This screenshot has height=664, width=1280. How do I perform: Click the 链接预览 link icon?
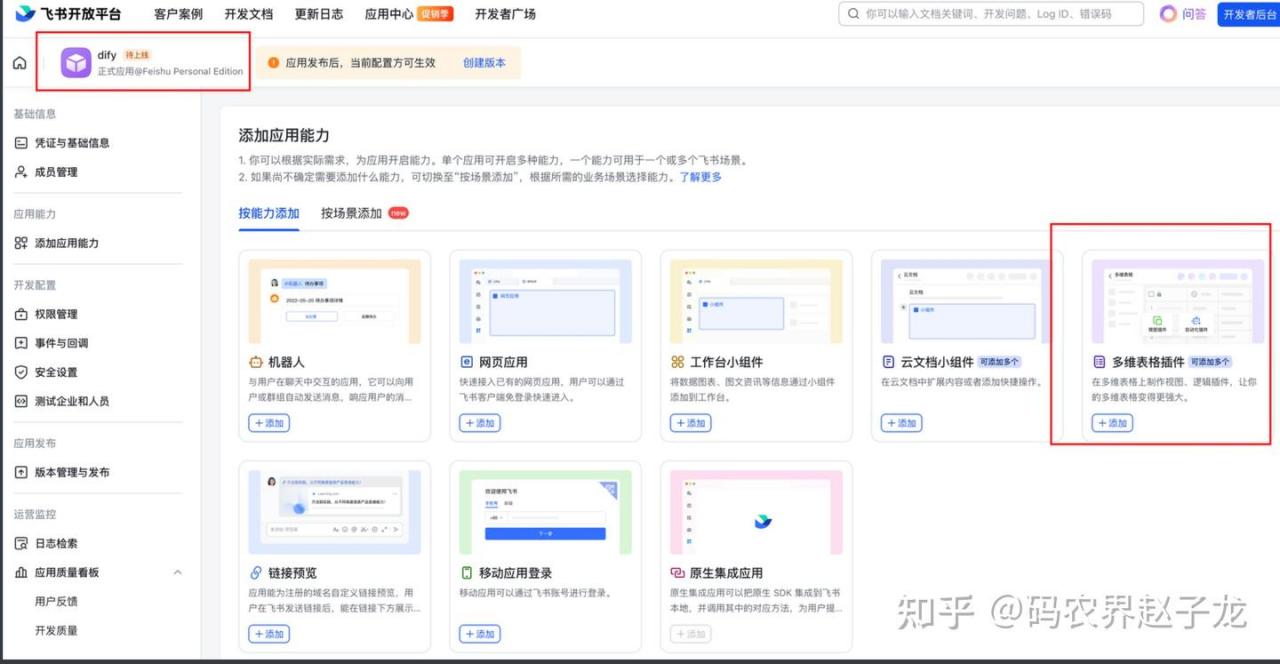(x=255, y=573)
